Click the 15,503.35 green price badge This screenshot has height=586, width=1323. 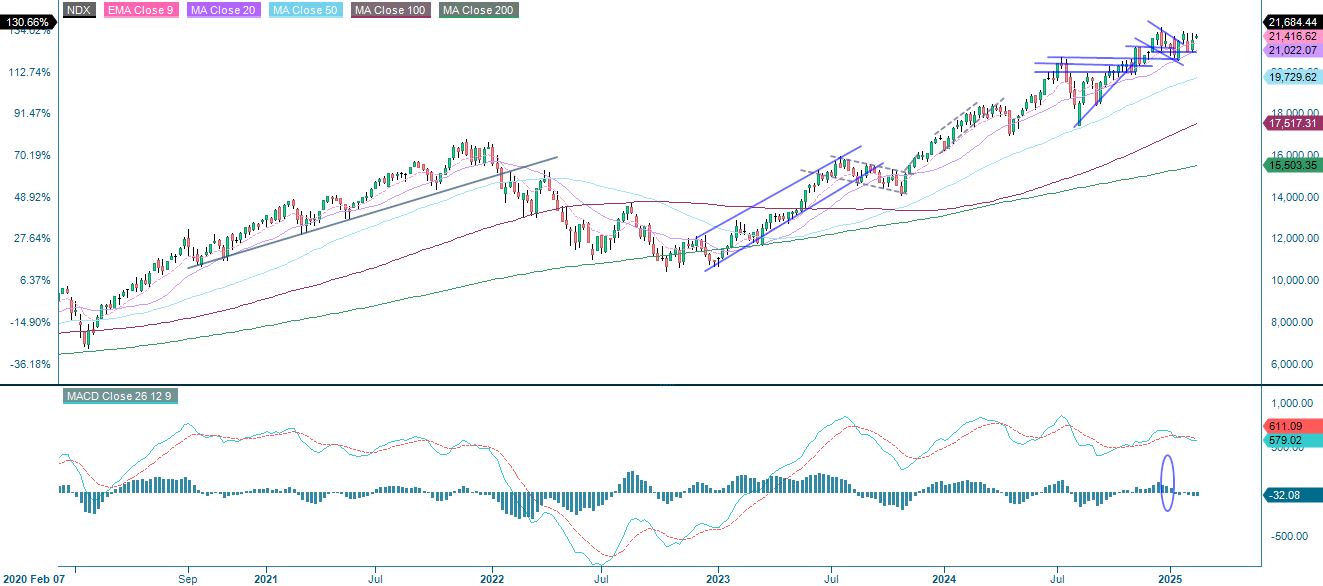pyautogui.click(x=1288, y=162)
